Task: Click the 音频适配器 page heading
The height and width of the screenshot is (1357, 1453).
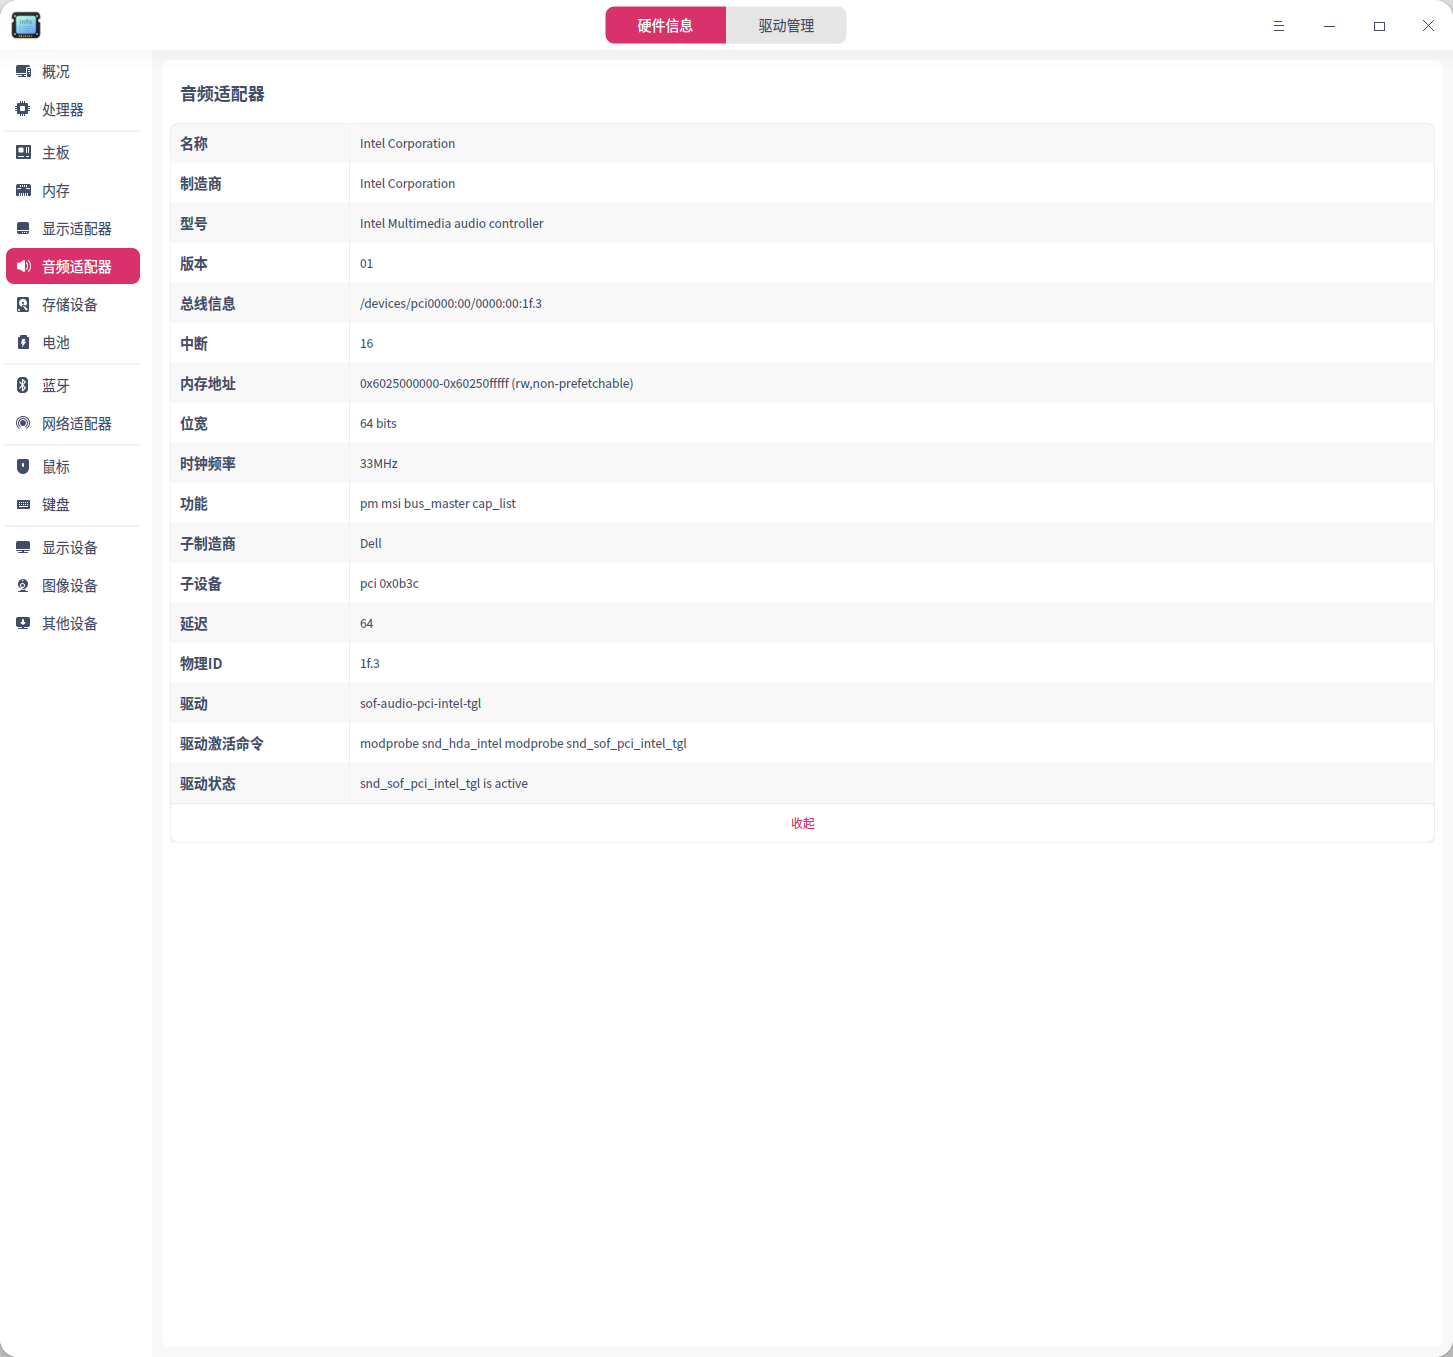Action: point(222,94)
